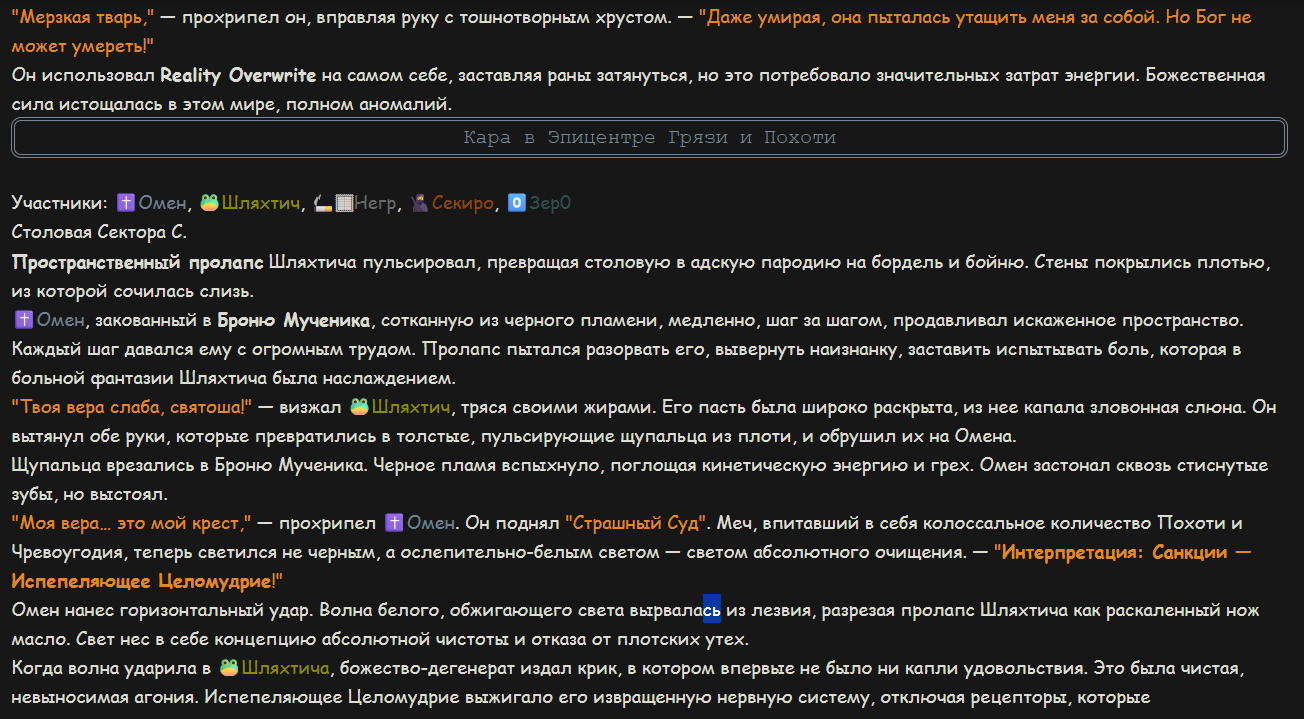The width and height of the screenshot is (1304, 719).
Task: Click the label 'Участники:'
Action: point(59,203)
